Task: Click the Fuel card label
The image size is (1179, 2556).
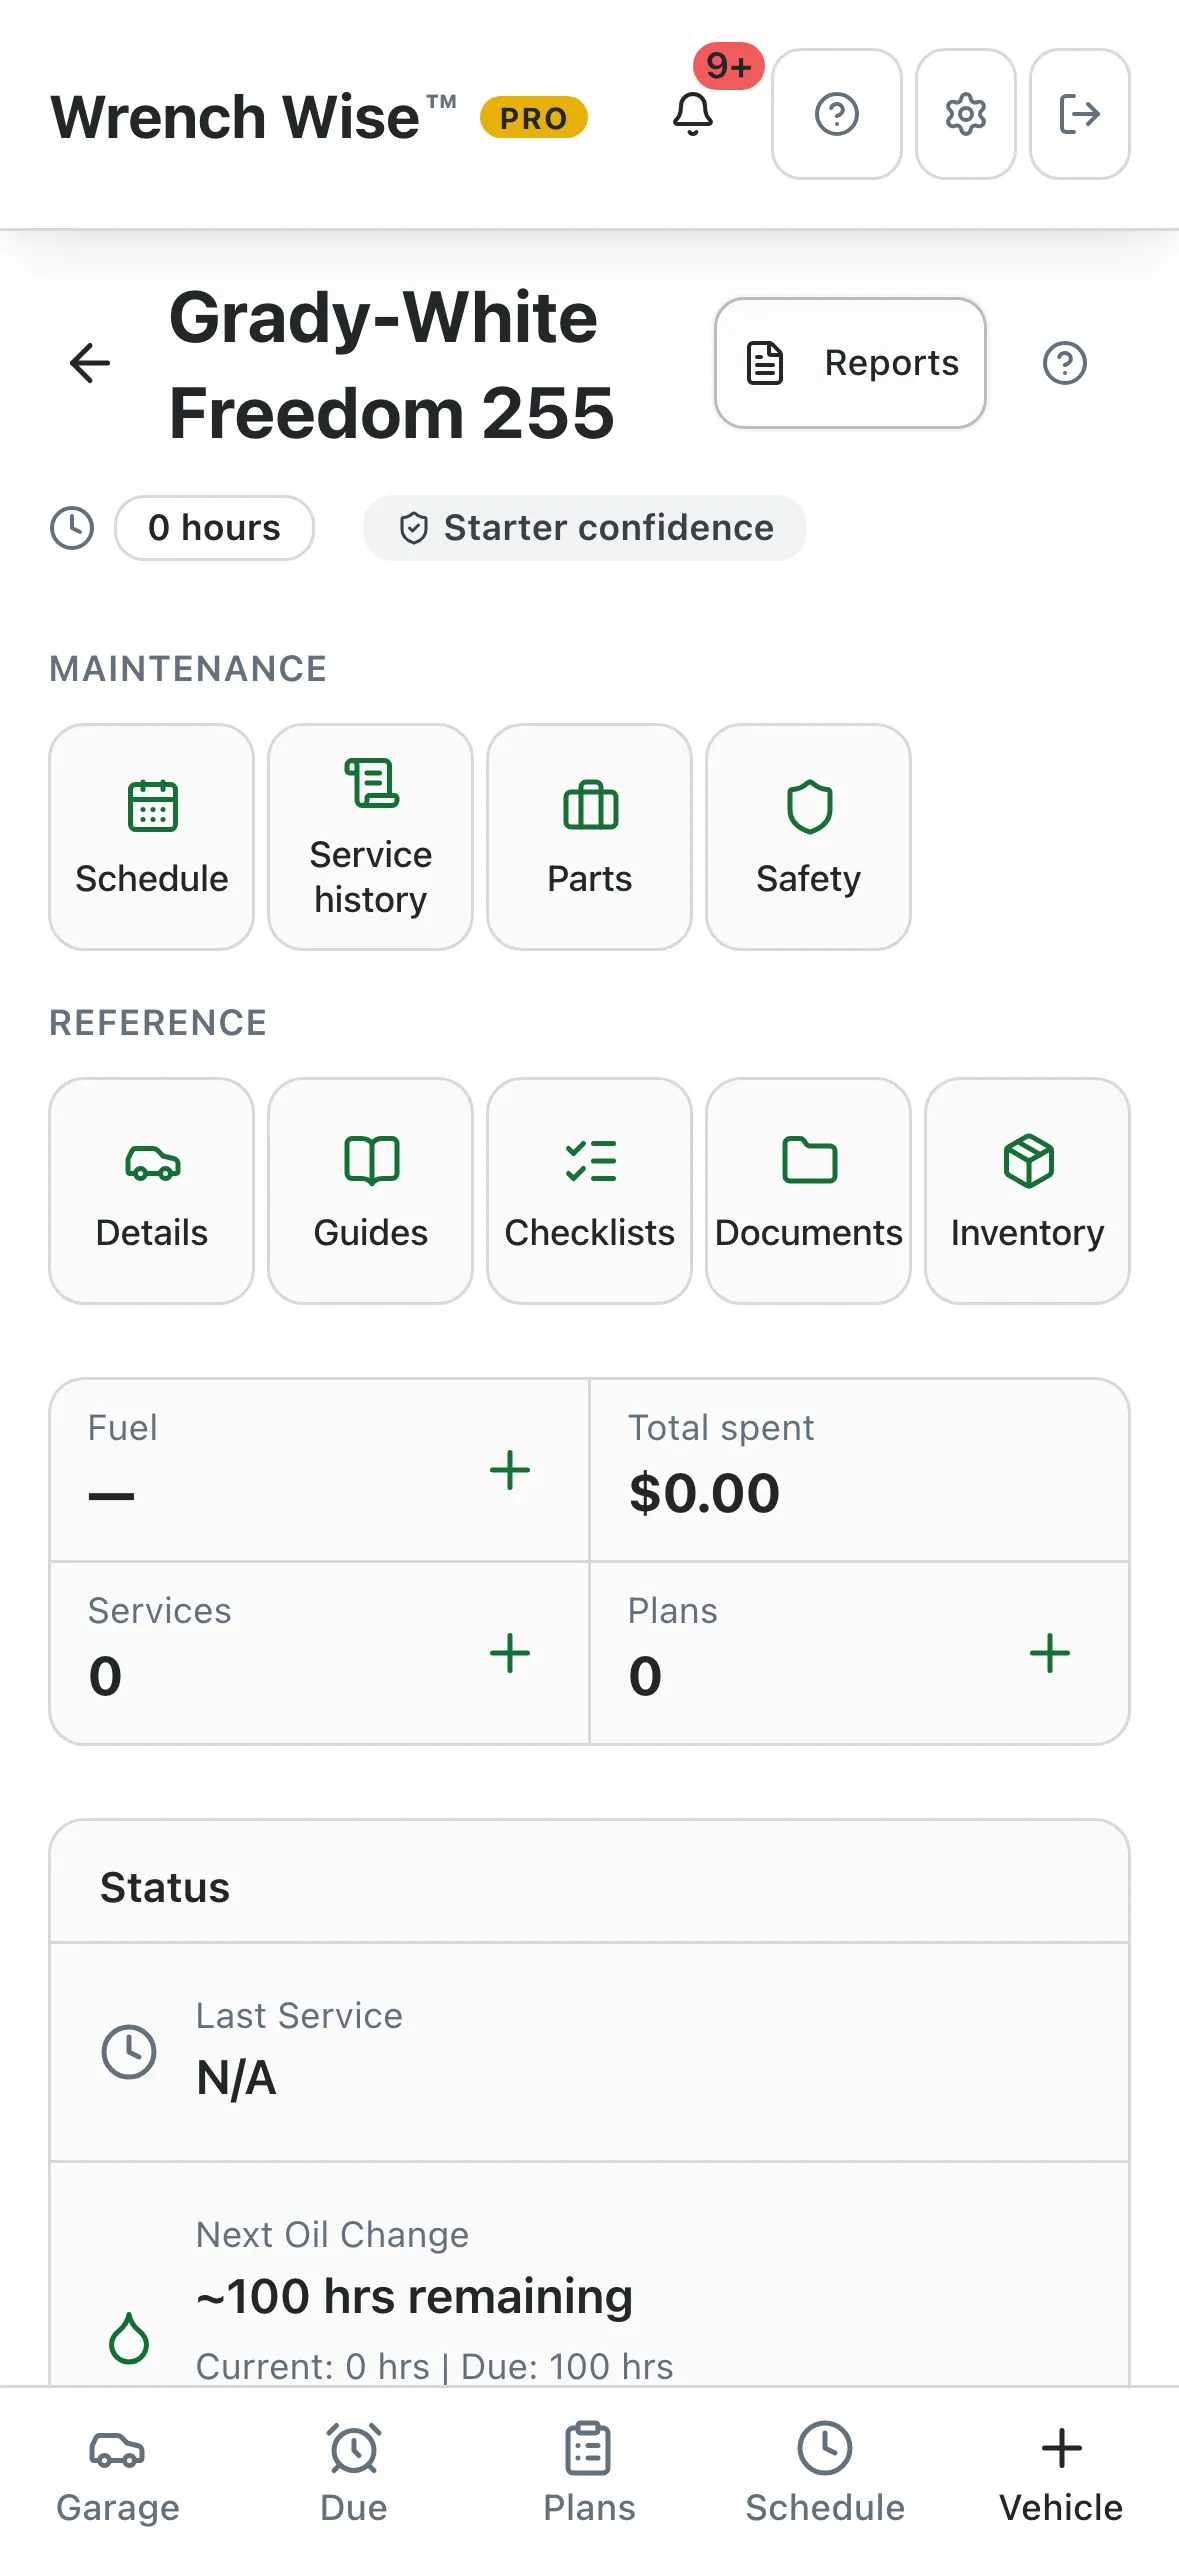Action: 122,1427
